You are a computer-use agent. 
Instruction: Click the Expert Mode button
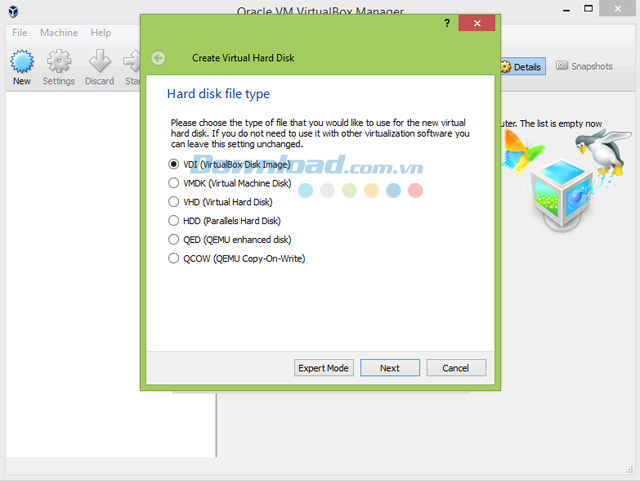coord(324,368)
